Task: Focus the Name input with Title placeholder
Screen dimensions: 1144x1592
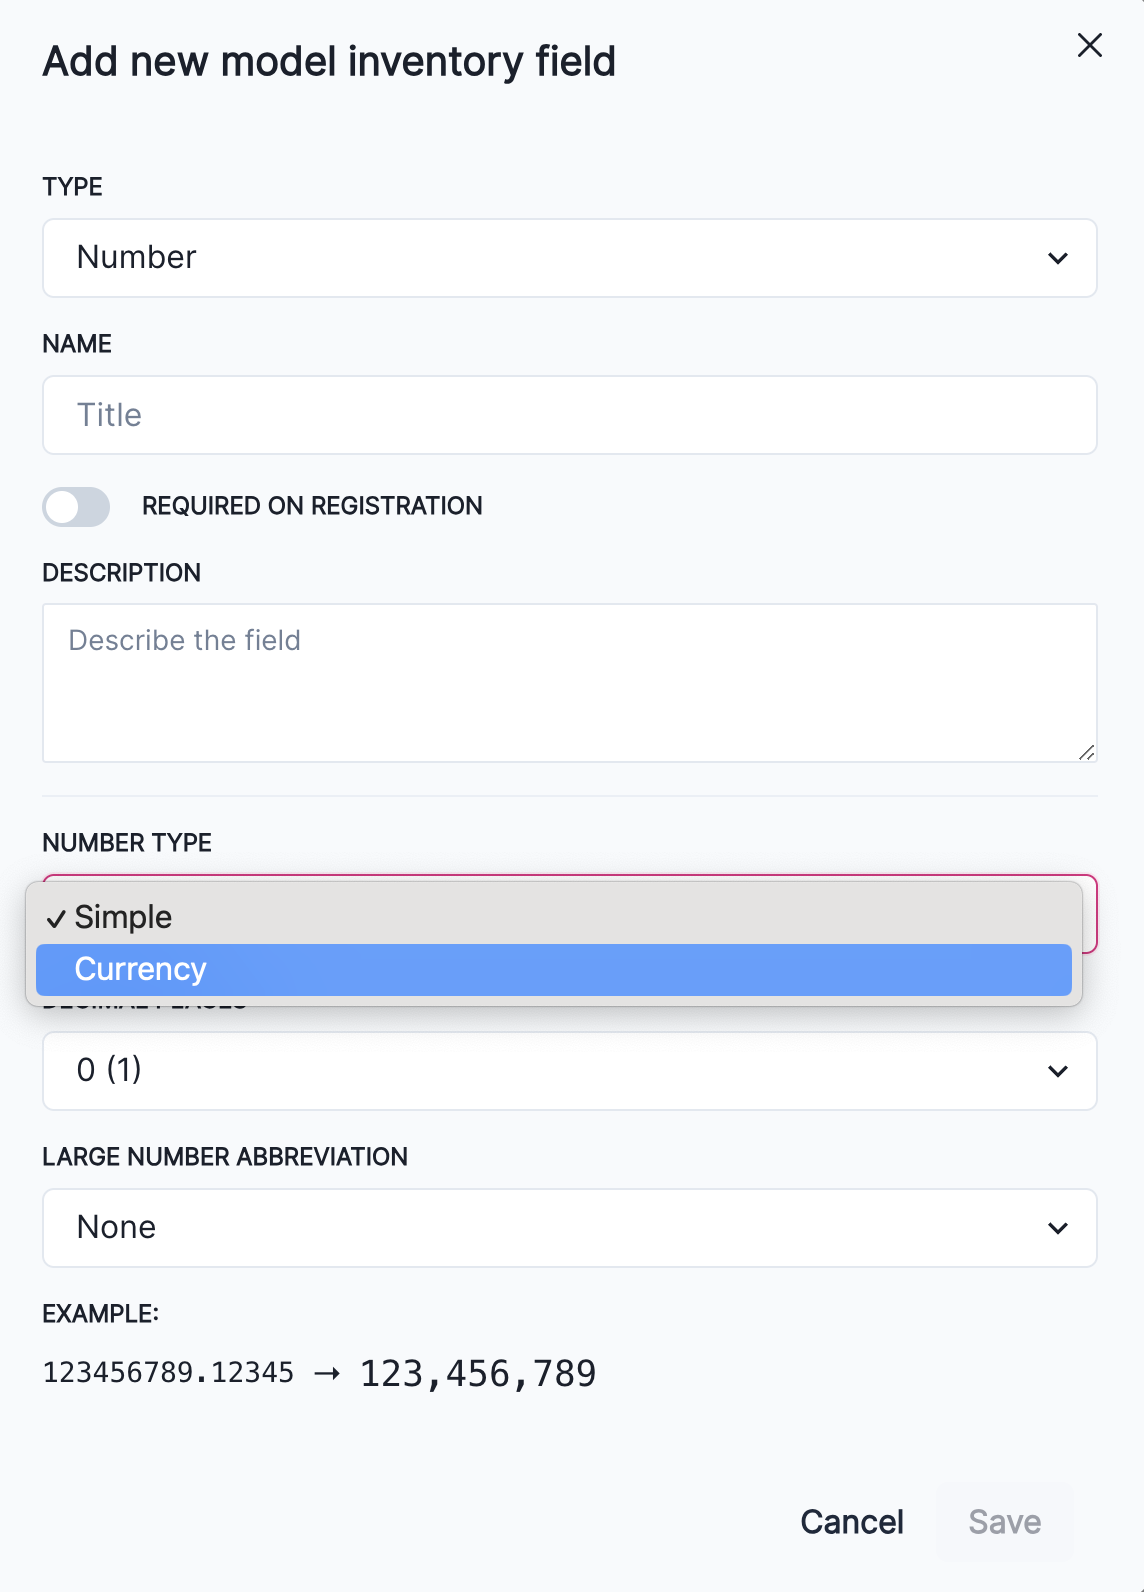Action: (569, 415)
